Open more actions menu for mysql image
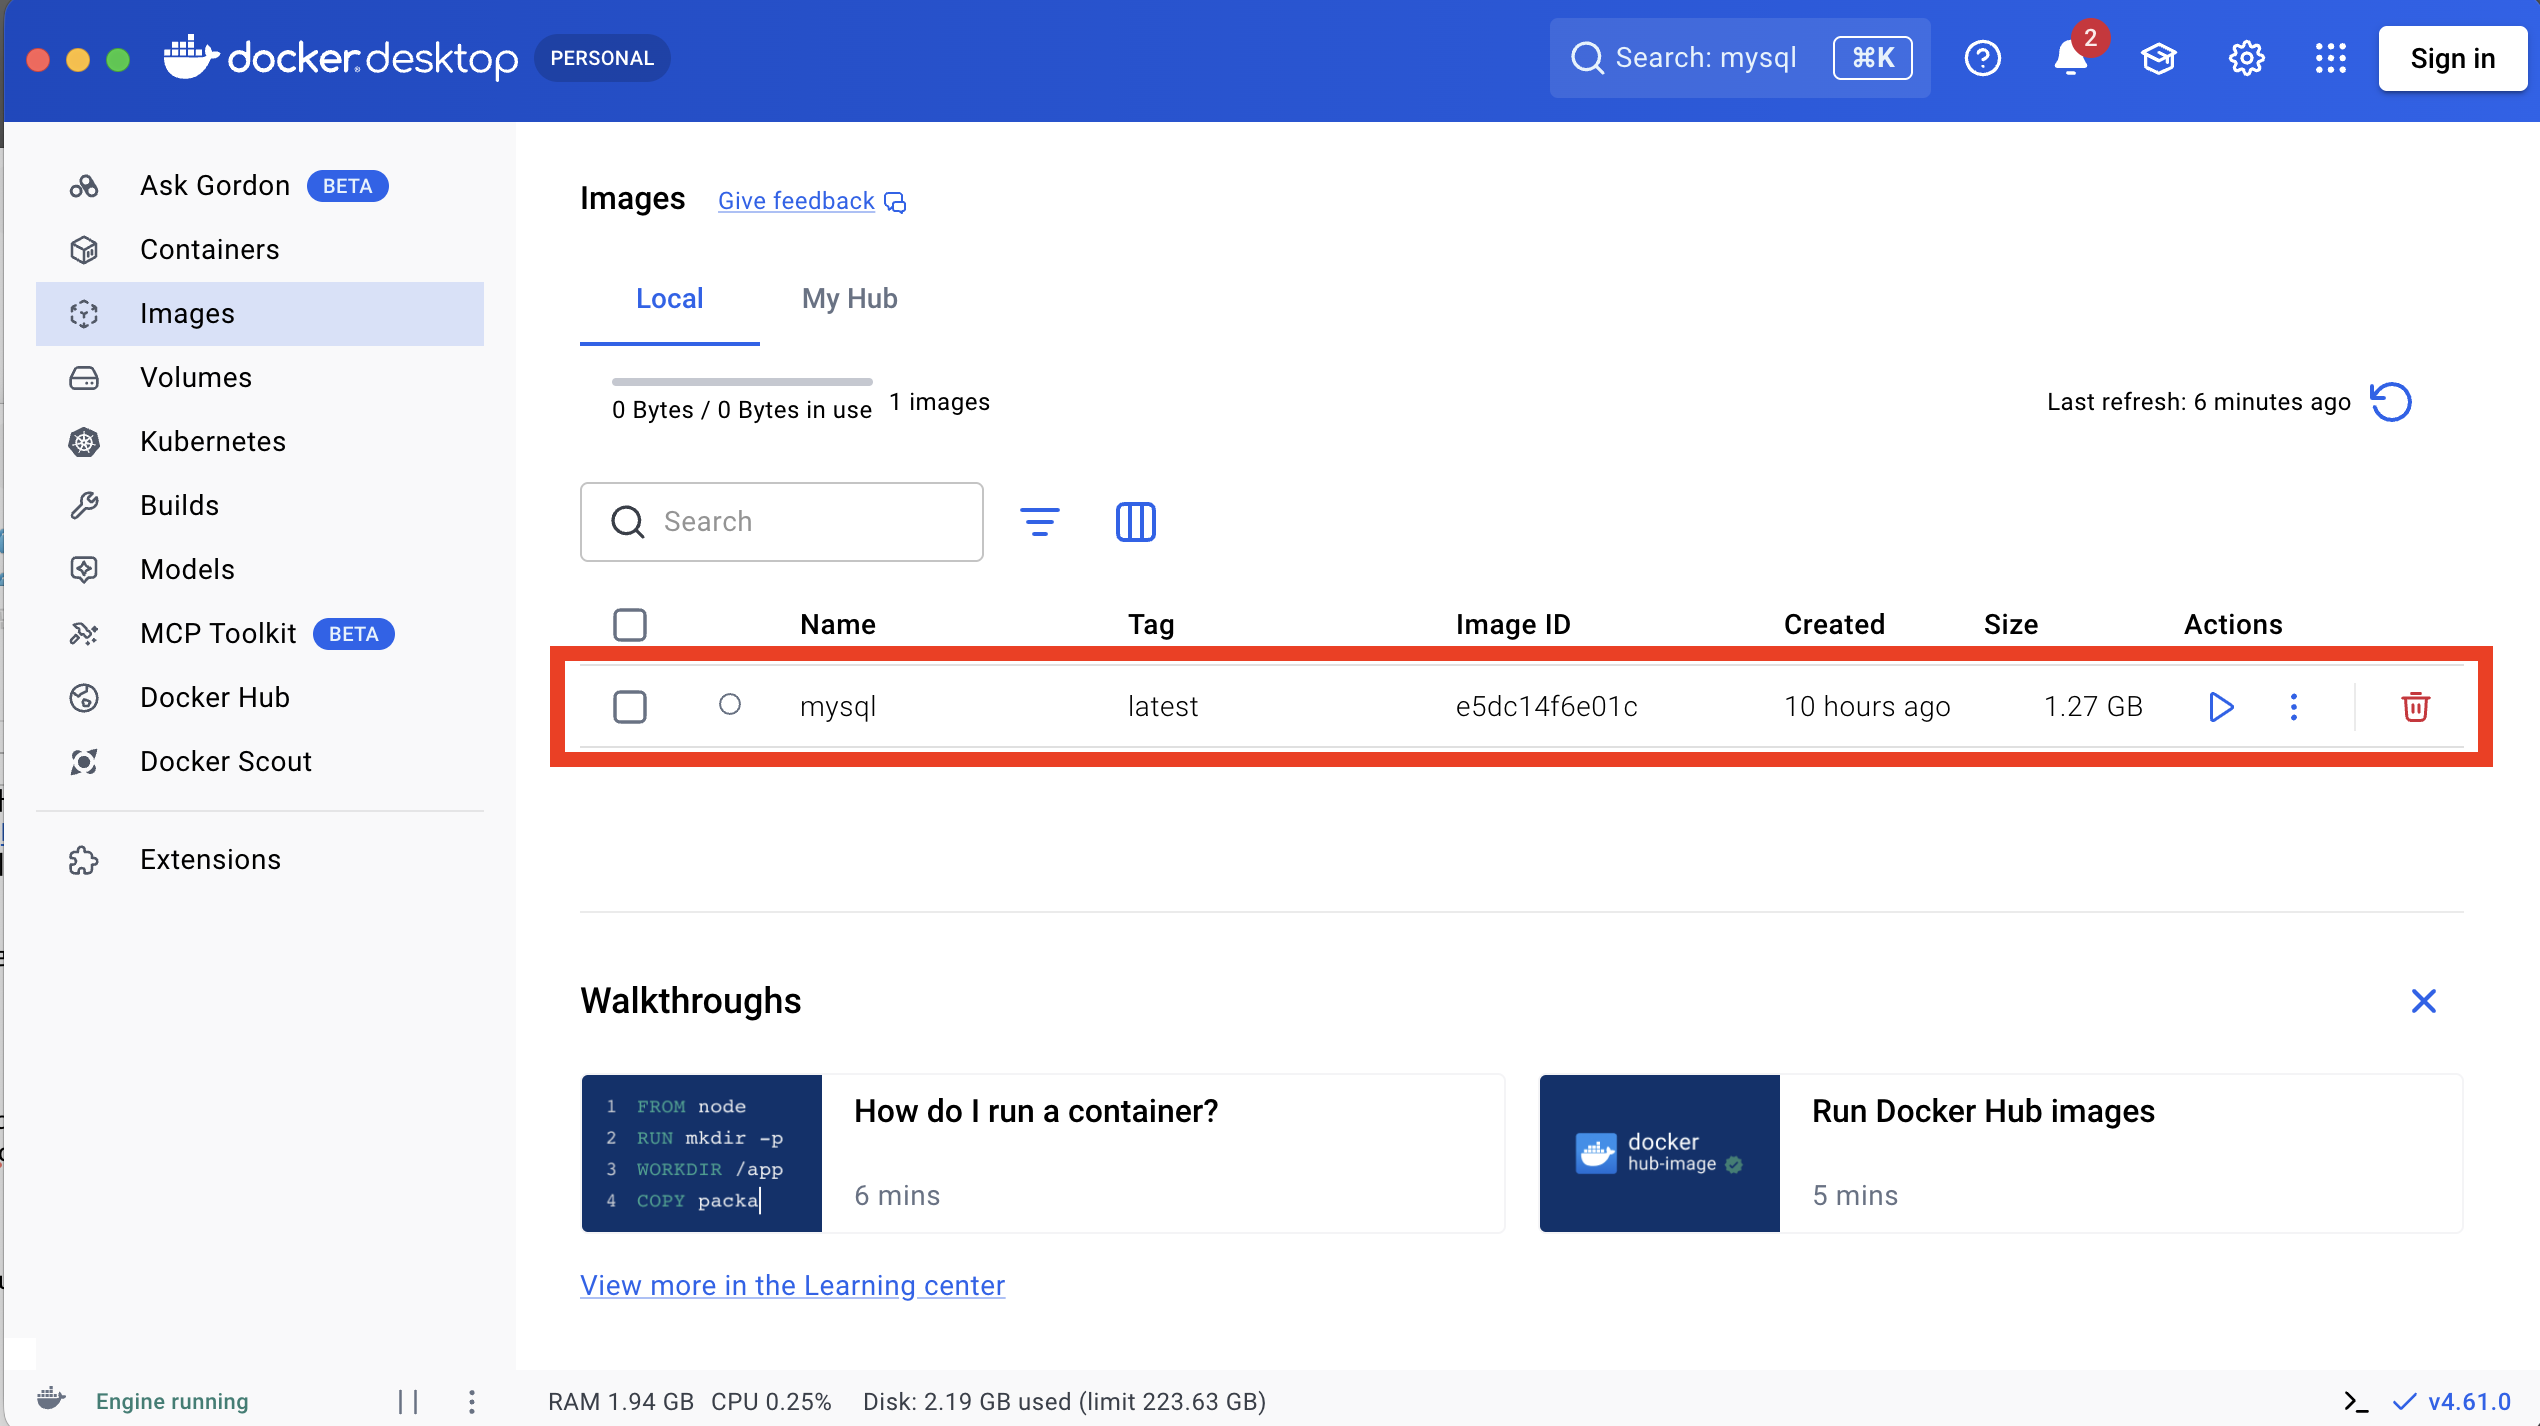This screenshot has height=1426, width=2540. [x=2294, y=707]
